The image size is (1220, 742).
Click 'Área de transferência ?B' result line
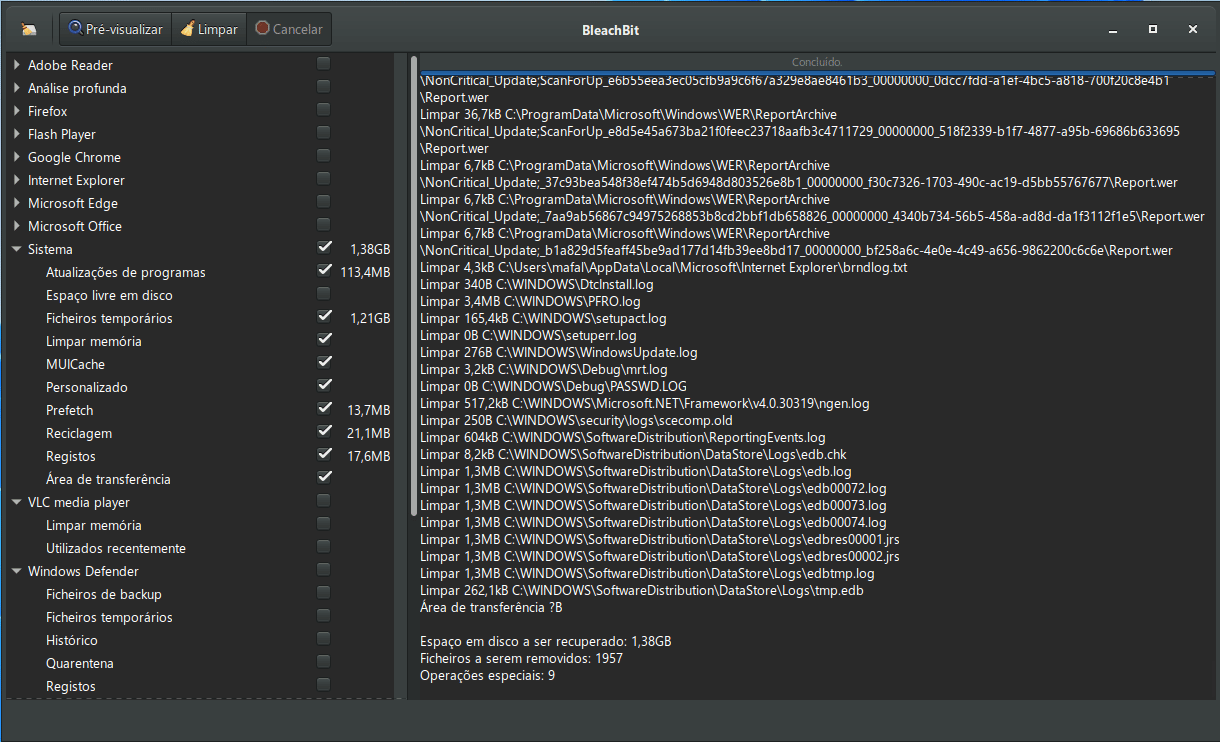[491, 607]
